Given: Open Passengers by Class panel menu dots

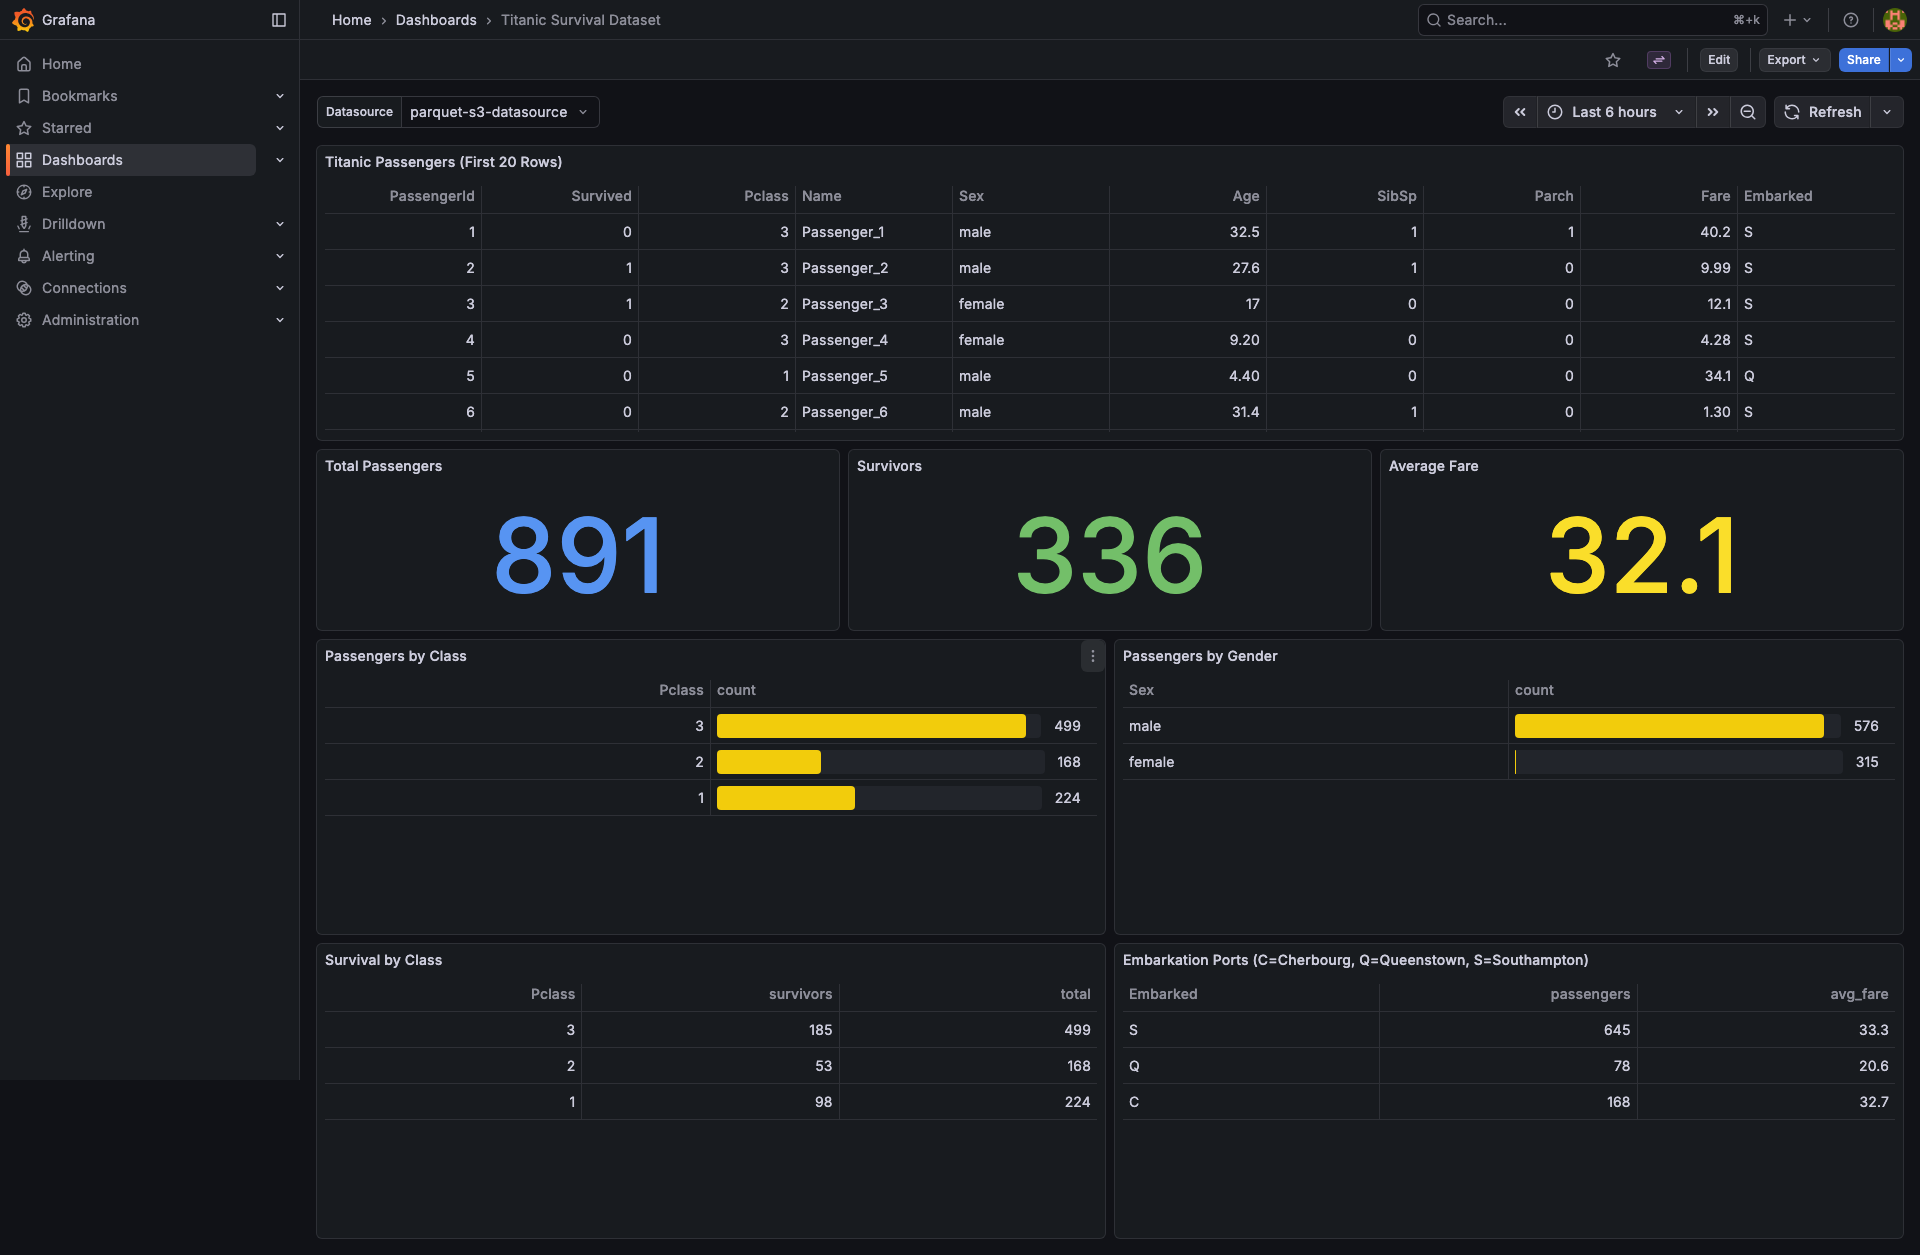Looking at the screenshot, I should (x=1093, y=656).
